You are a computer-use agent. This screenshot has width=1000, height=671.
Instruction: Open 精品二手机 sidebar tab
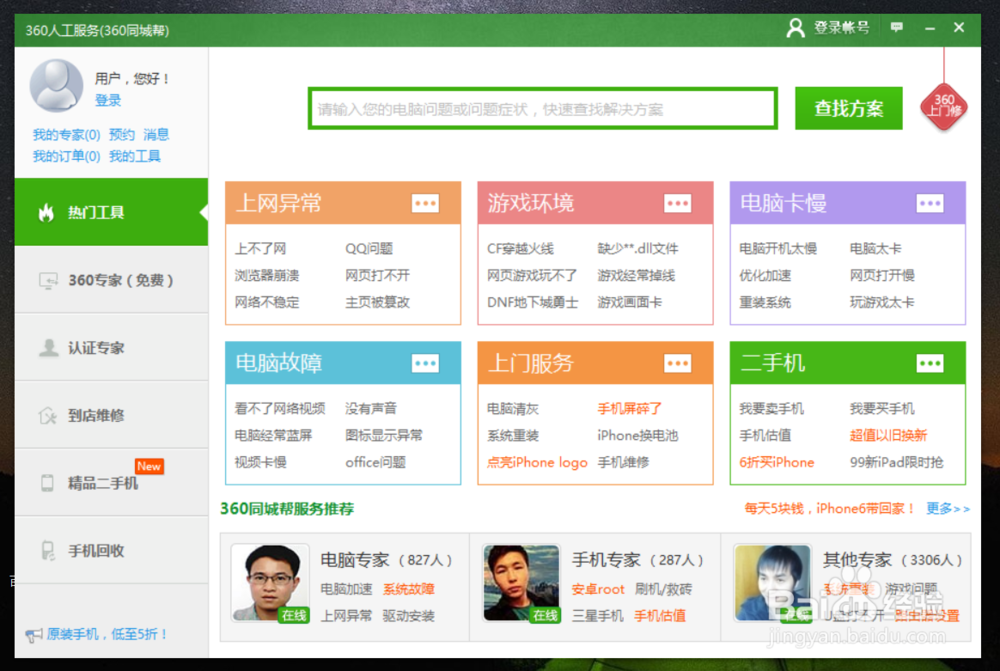[112, 483]
